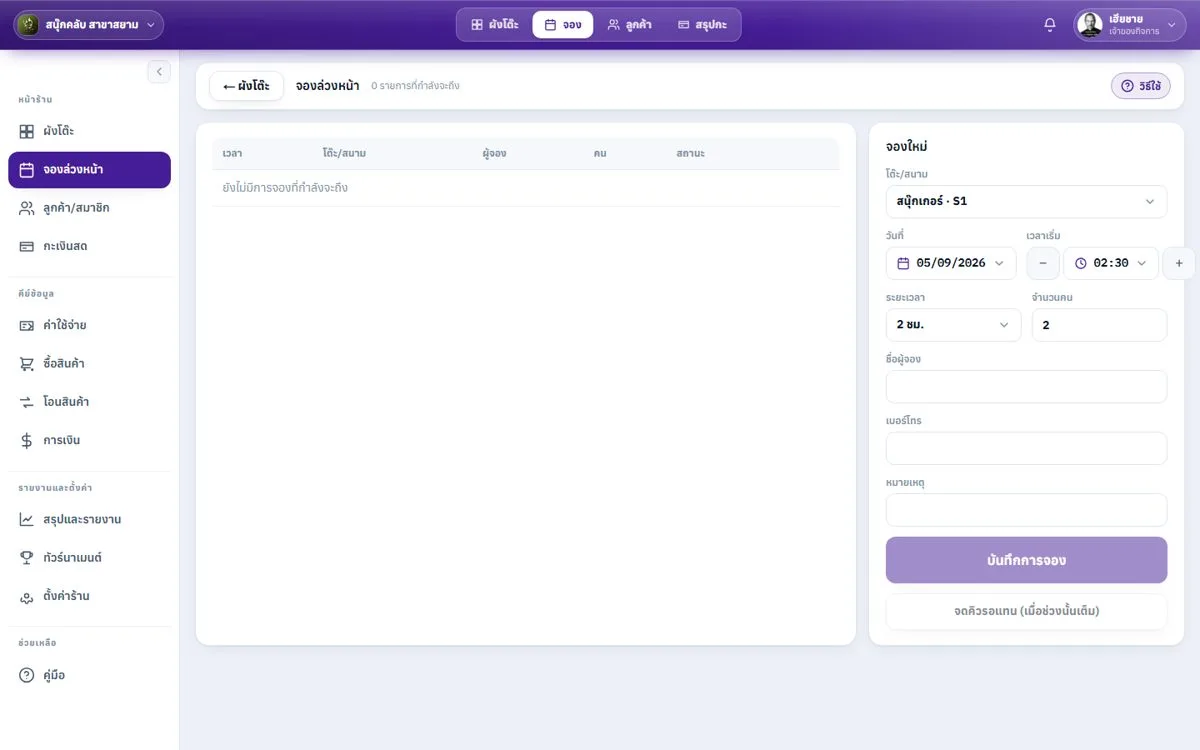Open กะเงินสด in the sidebar
The image size is (1200, 750).
pos(89,246)
